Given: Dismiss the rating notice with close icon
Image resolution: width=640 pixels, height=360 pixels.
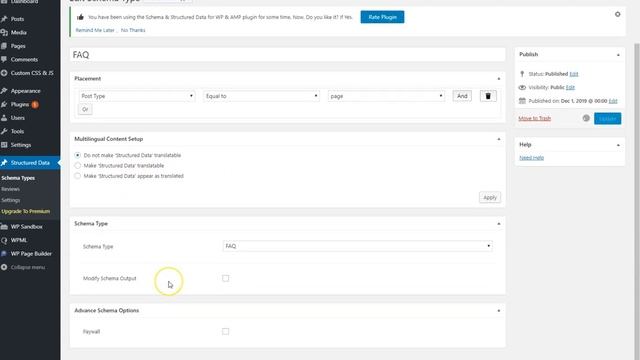Looking at the screenshot, I should (x=618, y=14).
